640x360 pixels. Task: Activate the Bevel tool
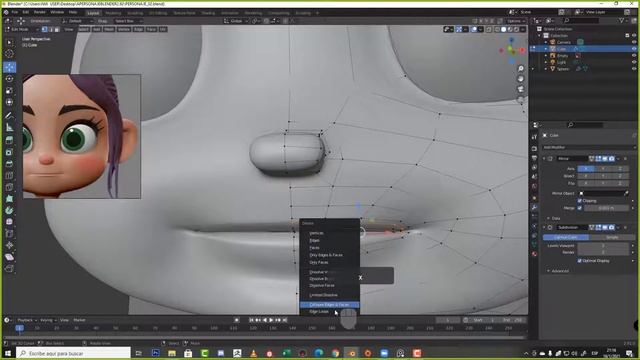[9, 164]
